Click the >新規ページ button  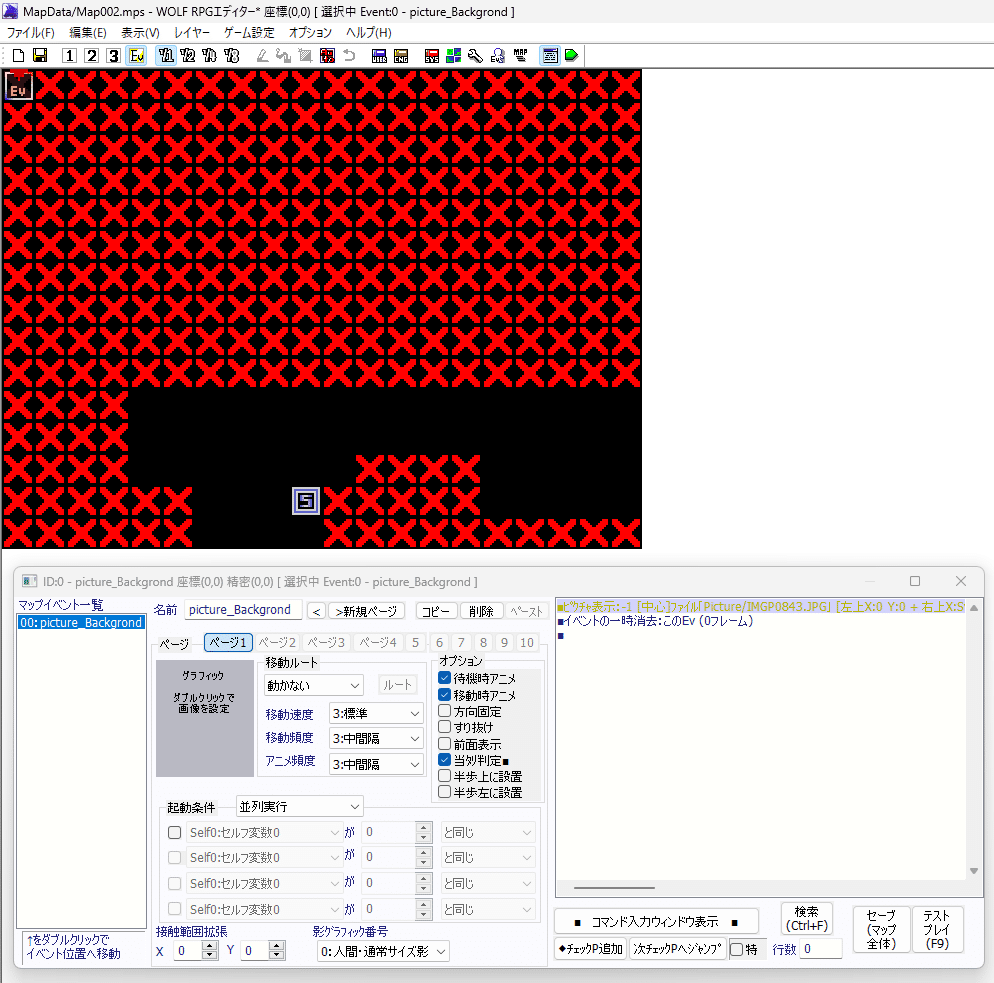coord(366,611)
